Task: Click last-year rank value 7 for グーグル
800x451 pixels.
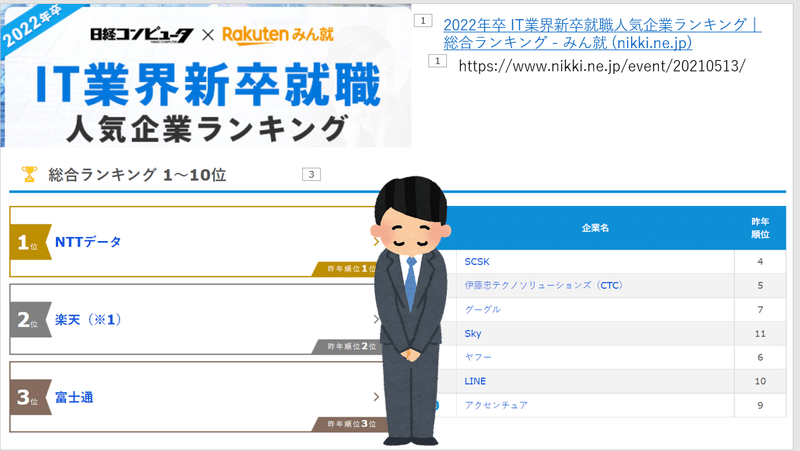Action: 760,309
